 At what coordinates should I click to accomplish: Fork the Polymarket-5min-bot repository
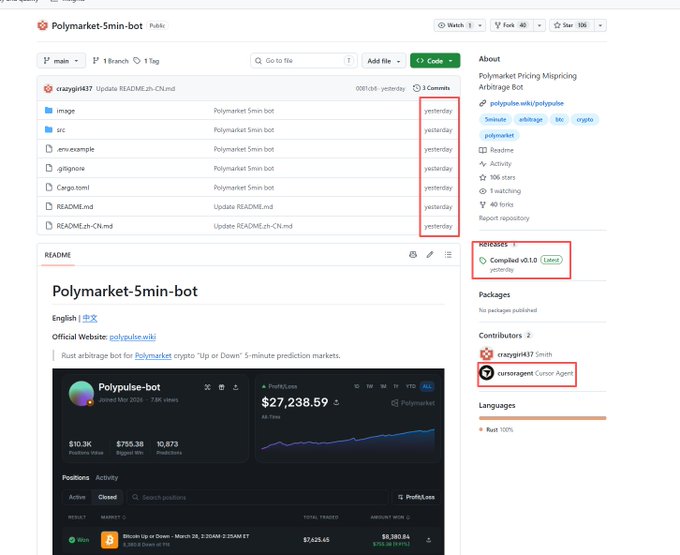point(512,26)
